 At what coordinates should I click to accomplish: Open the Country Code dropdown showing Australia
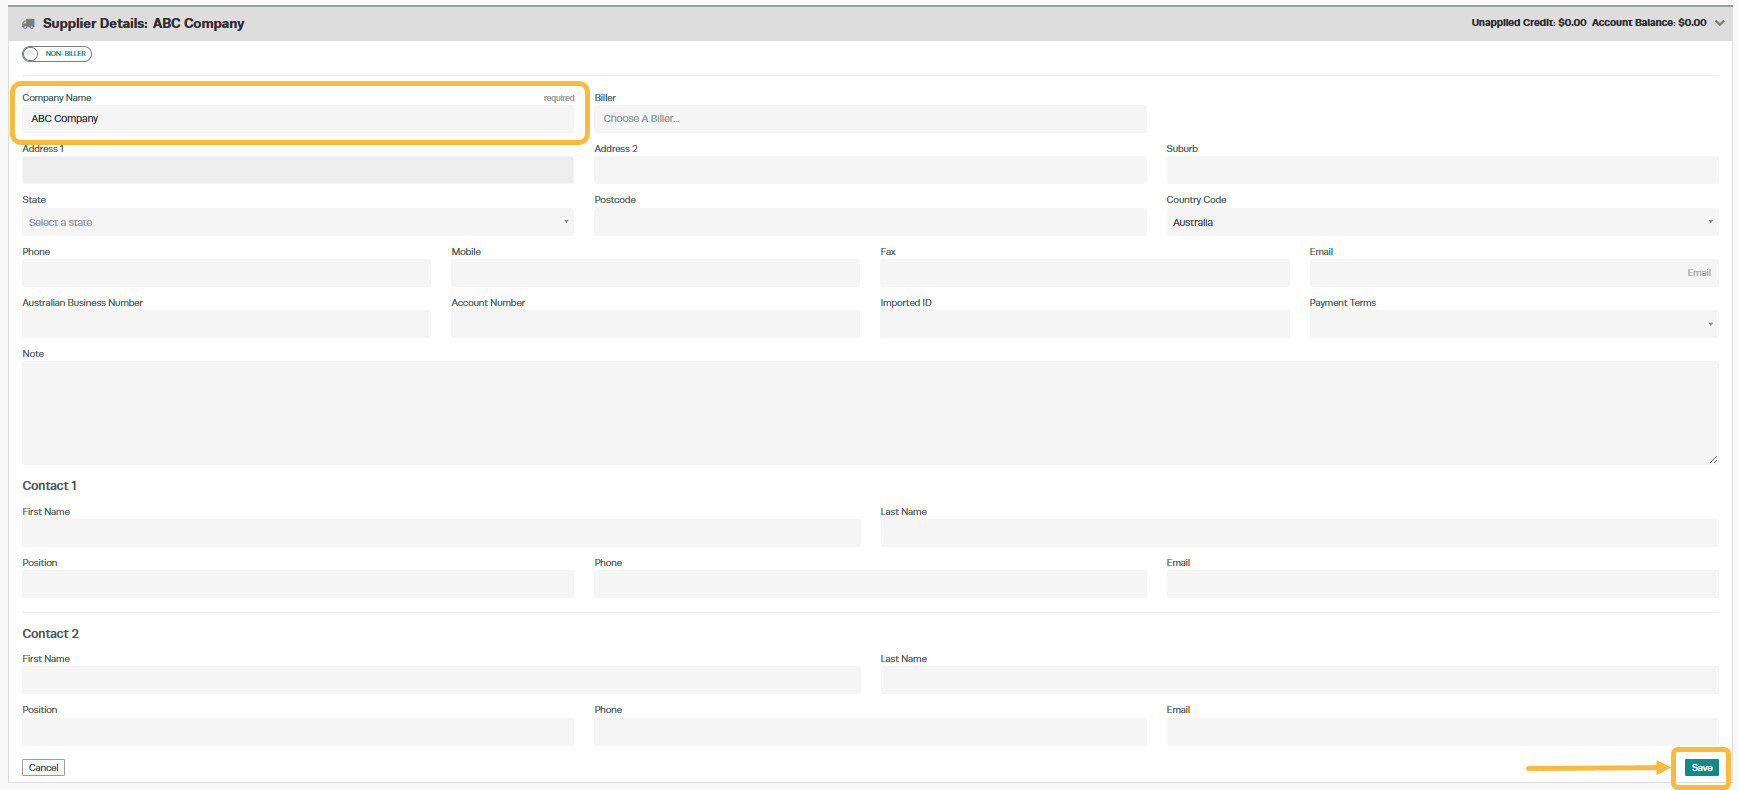coord(1442,222)
